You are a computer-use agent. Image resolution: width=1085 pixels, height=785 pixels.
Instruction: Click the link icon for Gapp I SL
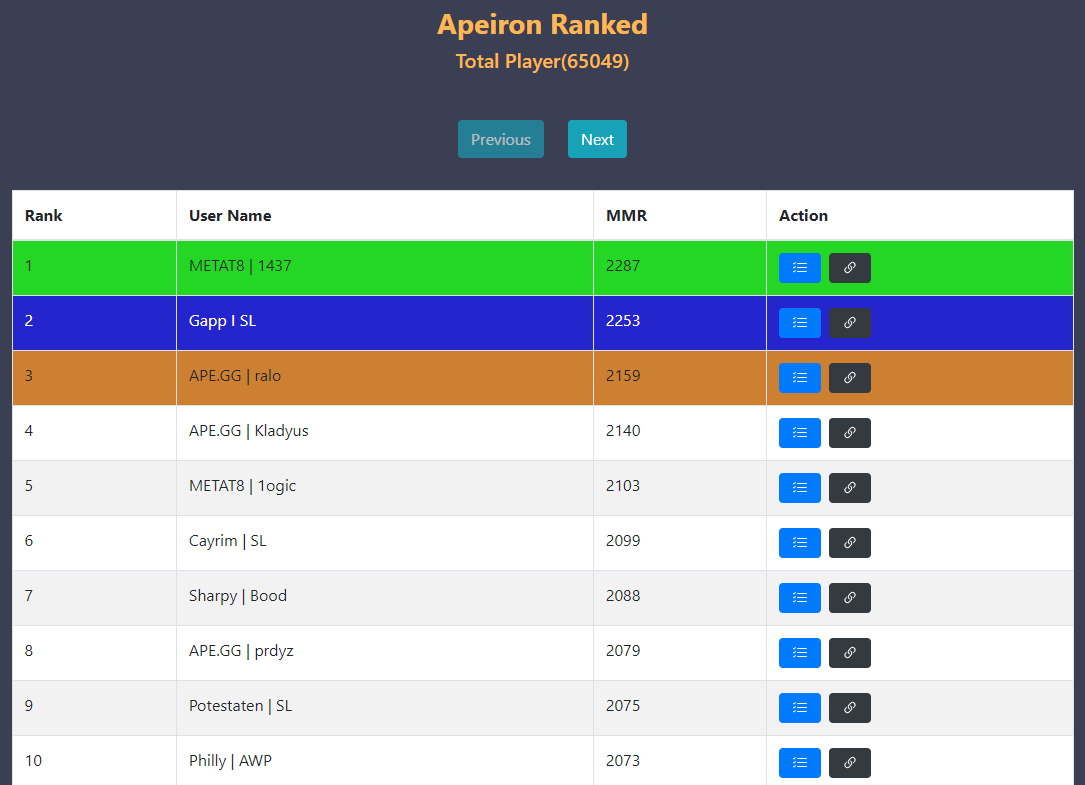[x=850, y=323]
